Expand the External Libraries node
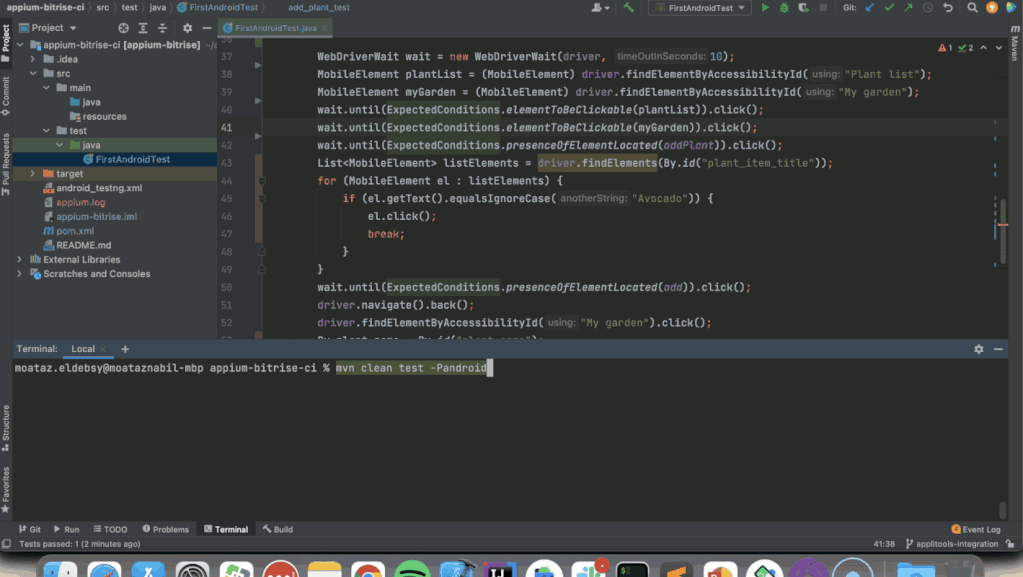Screen dimensions: 1023x577 pos(17,259)
